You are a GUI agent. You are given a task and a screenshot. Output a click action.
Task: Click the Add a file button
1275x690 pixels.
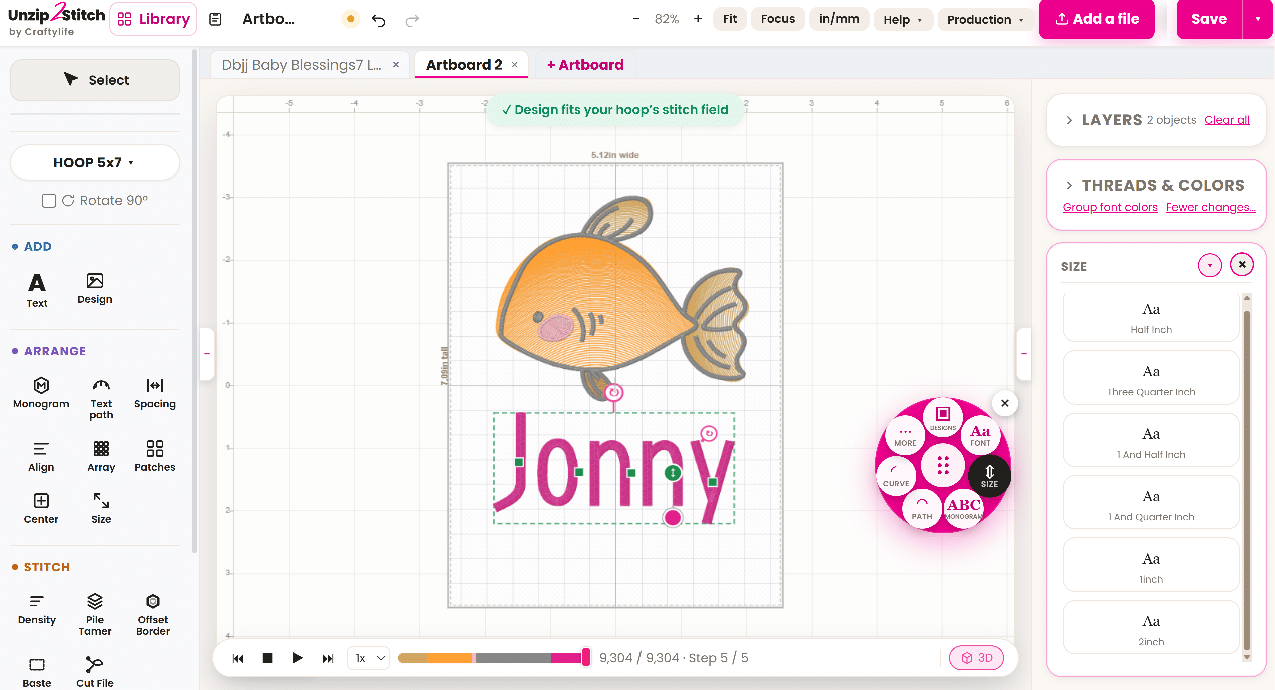point(1097,19)
